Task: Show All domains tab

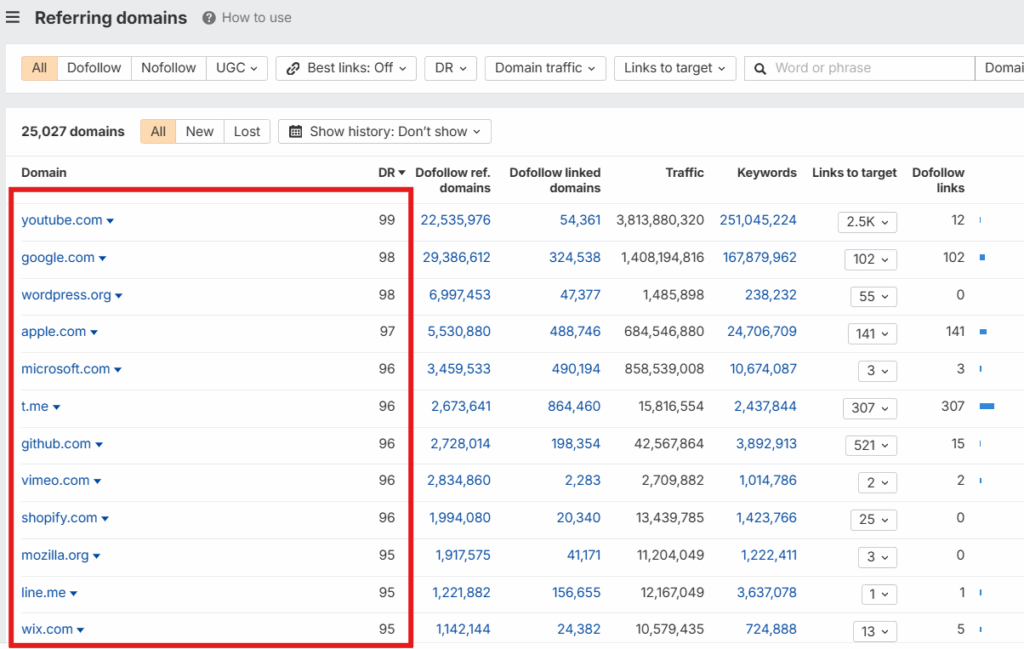Action: point(158,131)
